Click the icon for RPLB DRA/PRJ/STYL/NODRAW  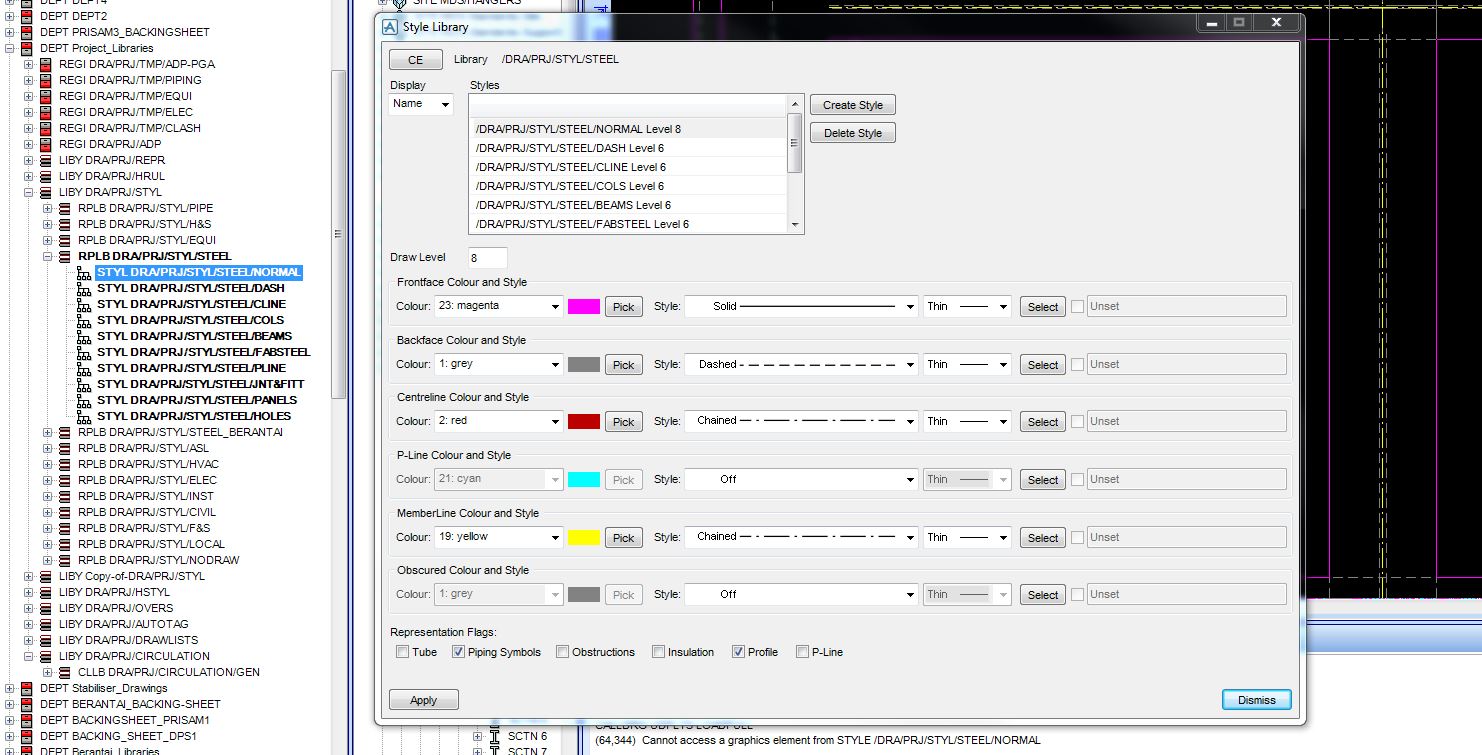point(65,560)
